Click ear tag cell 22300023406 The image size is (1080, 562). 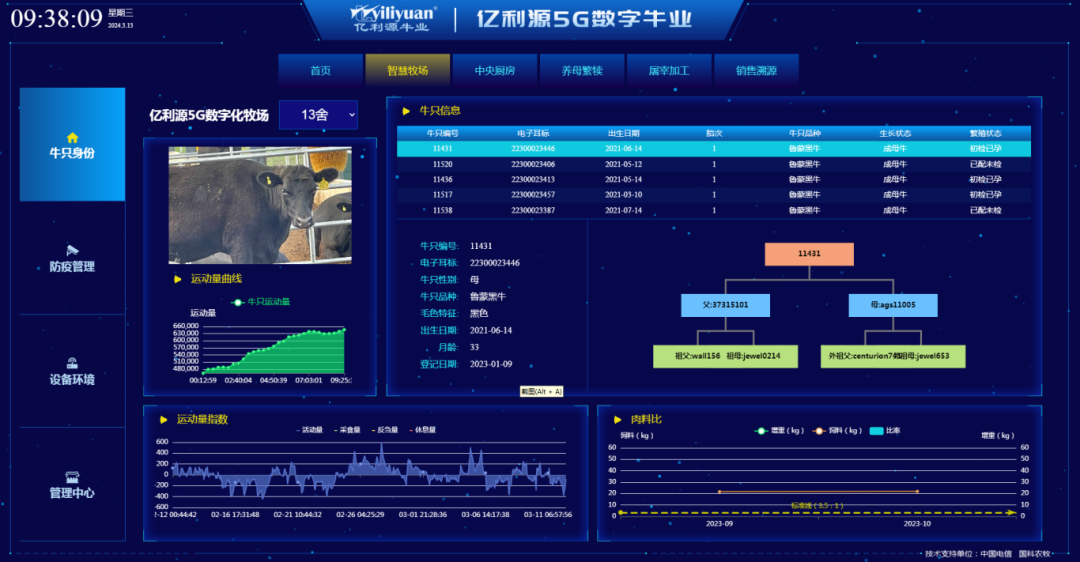[533, 165]
